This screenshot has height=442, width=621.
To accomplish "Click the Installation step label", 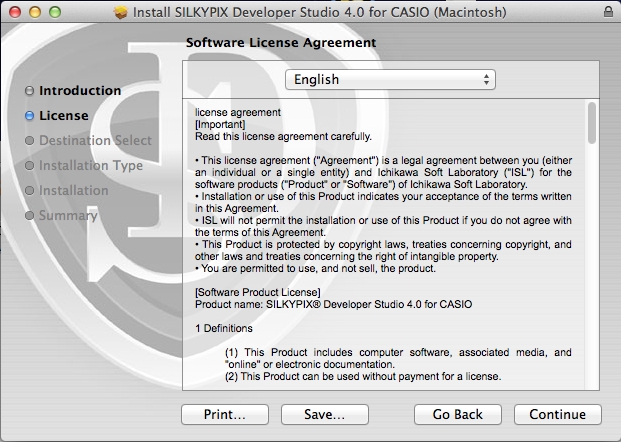I will coord(74,191).
